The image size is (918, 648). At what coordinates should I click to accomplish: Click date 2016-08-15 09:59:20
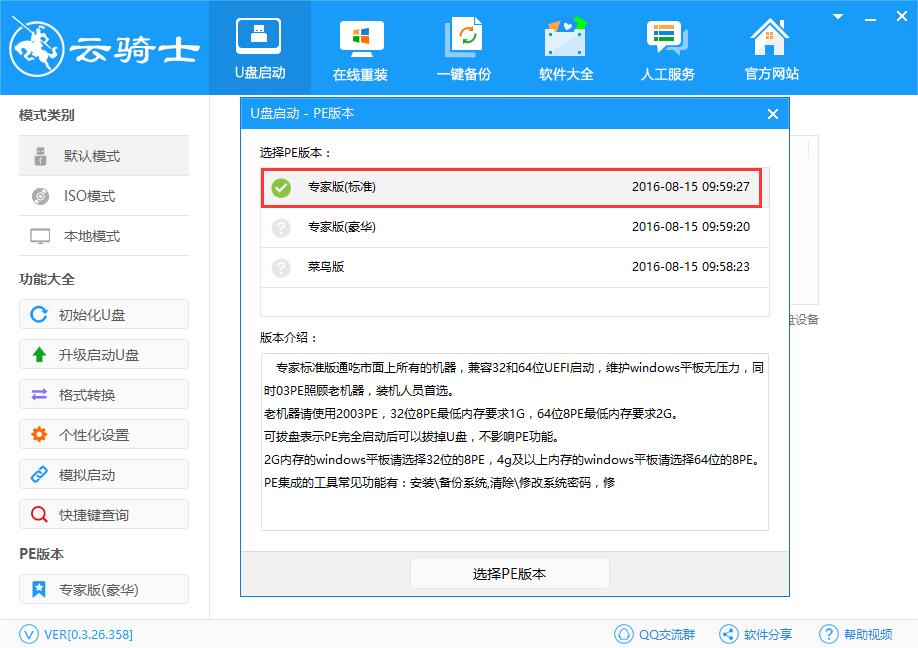[691, 227]
